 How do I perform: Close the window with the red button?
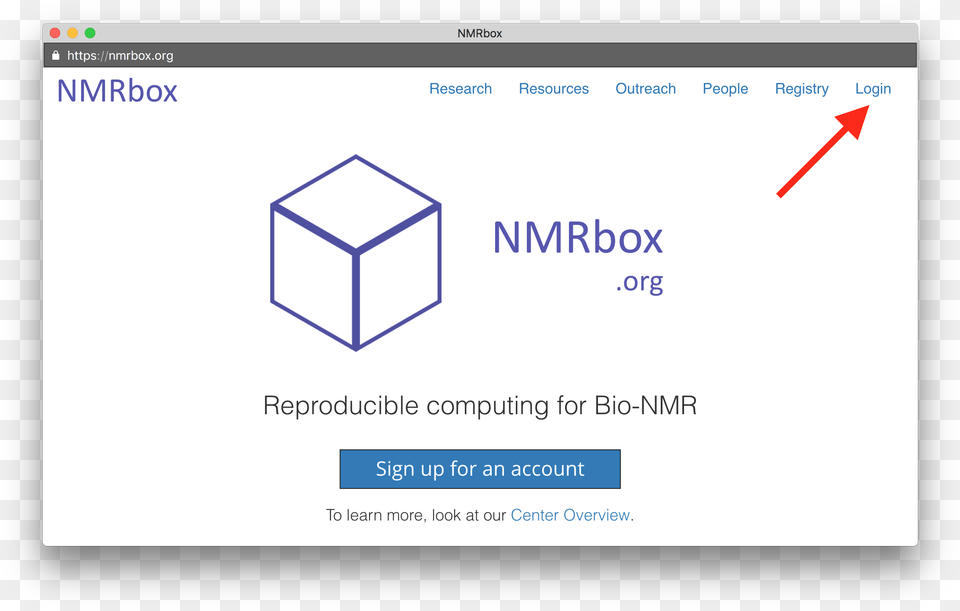tap(55, 33)
